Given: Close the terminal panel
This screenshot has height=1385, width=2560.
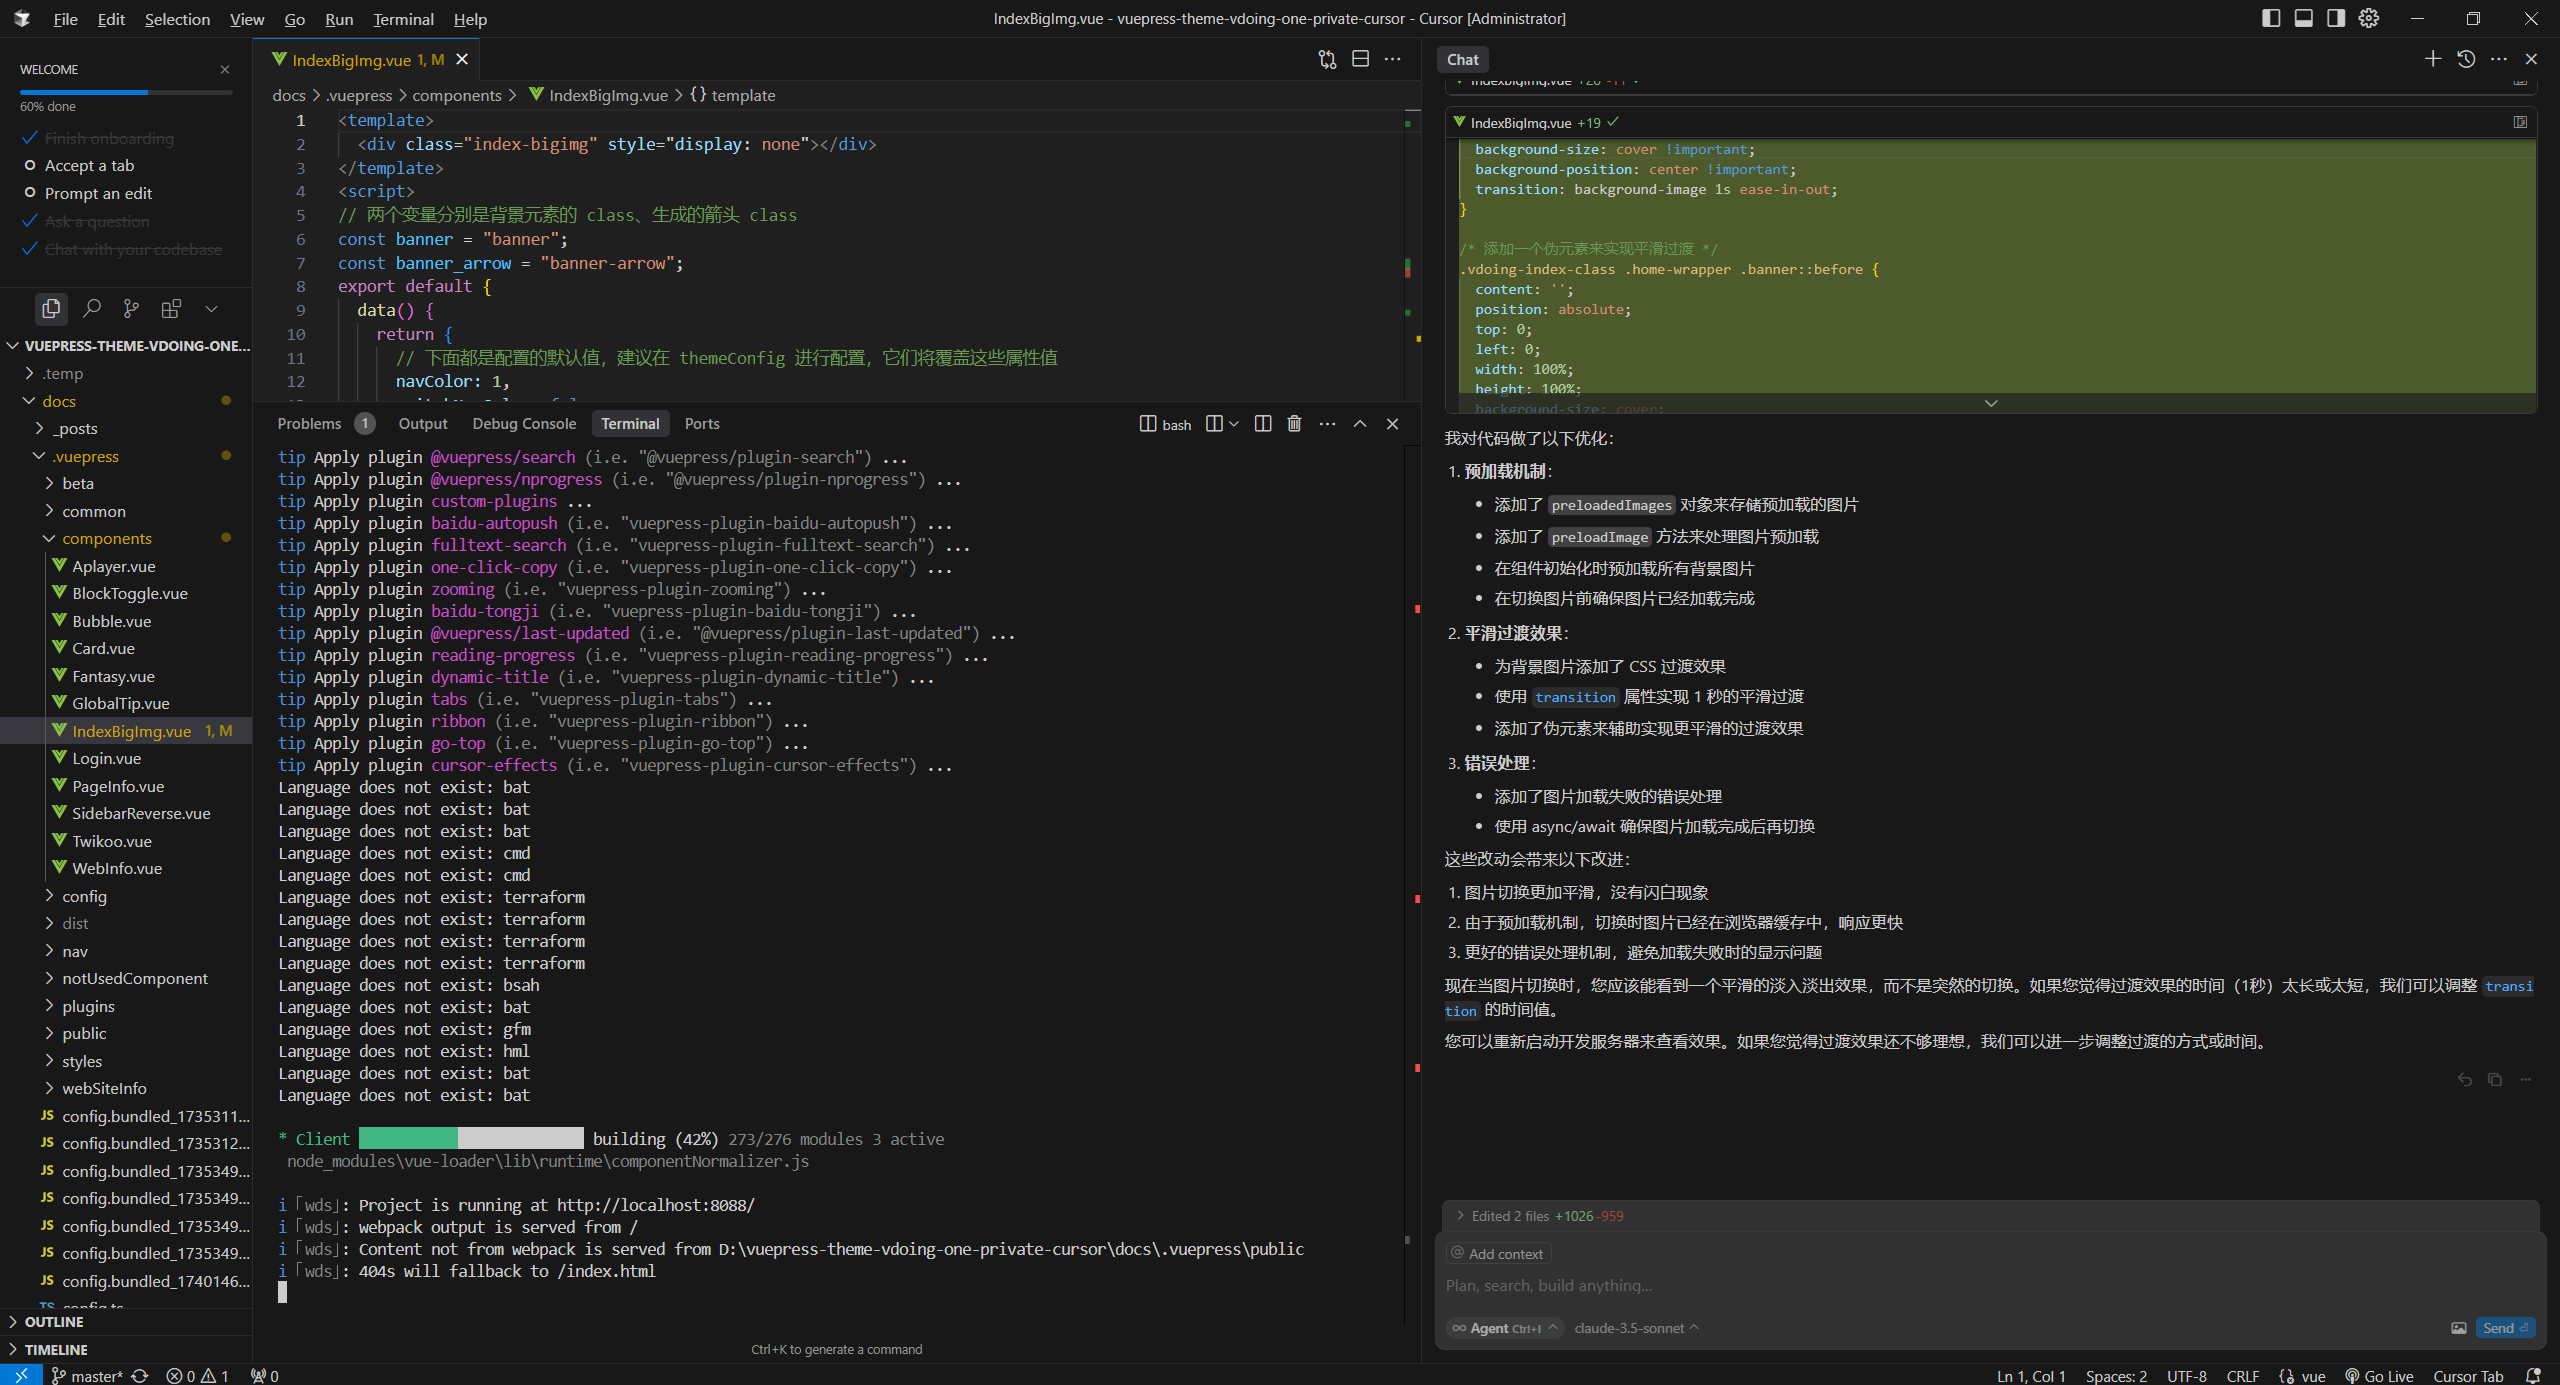Looking at the screenshot, I should point(1392,424).
